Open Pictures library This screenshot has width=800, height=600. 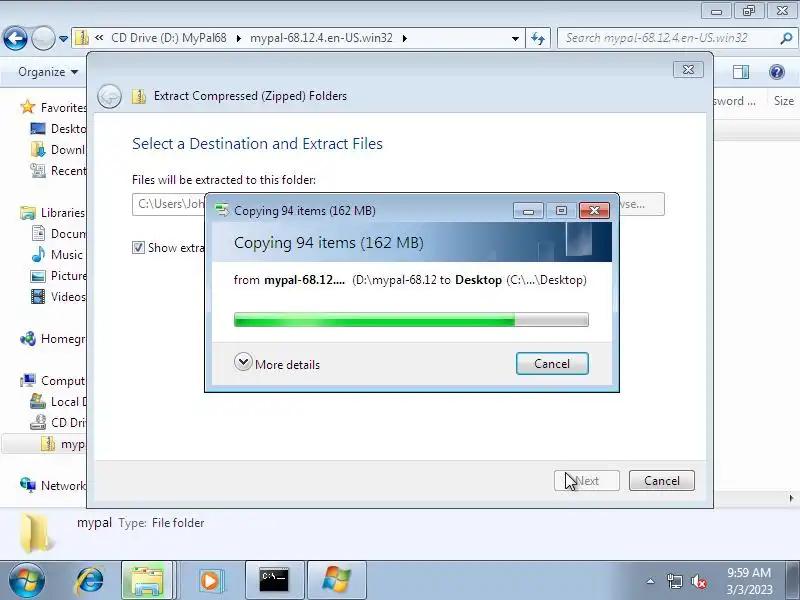pyautogui.click(x=59, y=276)
